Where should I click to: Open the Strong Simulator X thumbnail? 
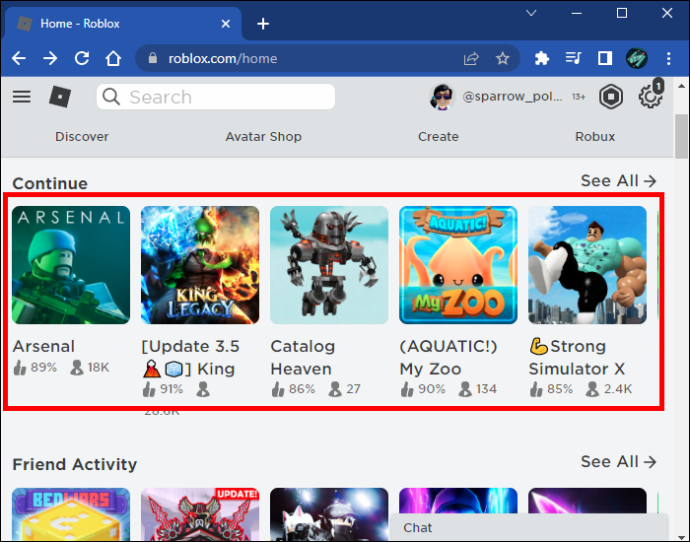coord(587,265)
